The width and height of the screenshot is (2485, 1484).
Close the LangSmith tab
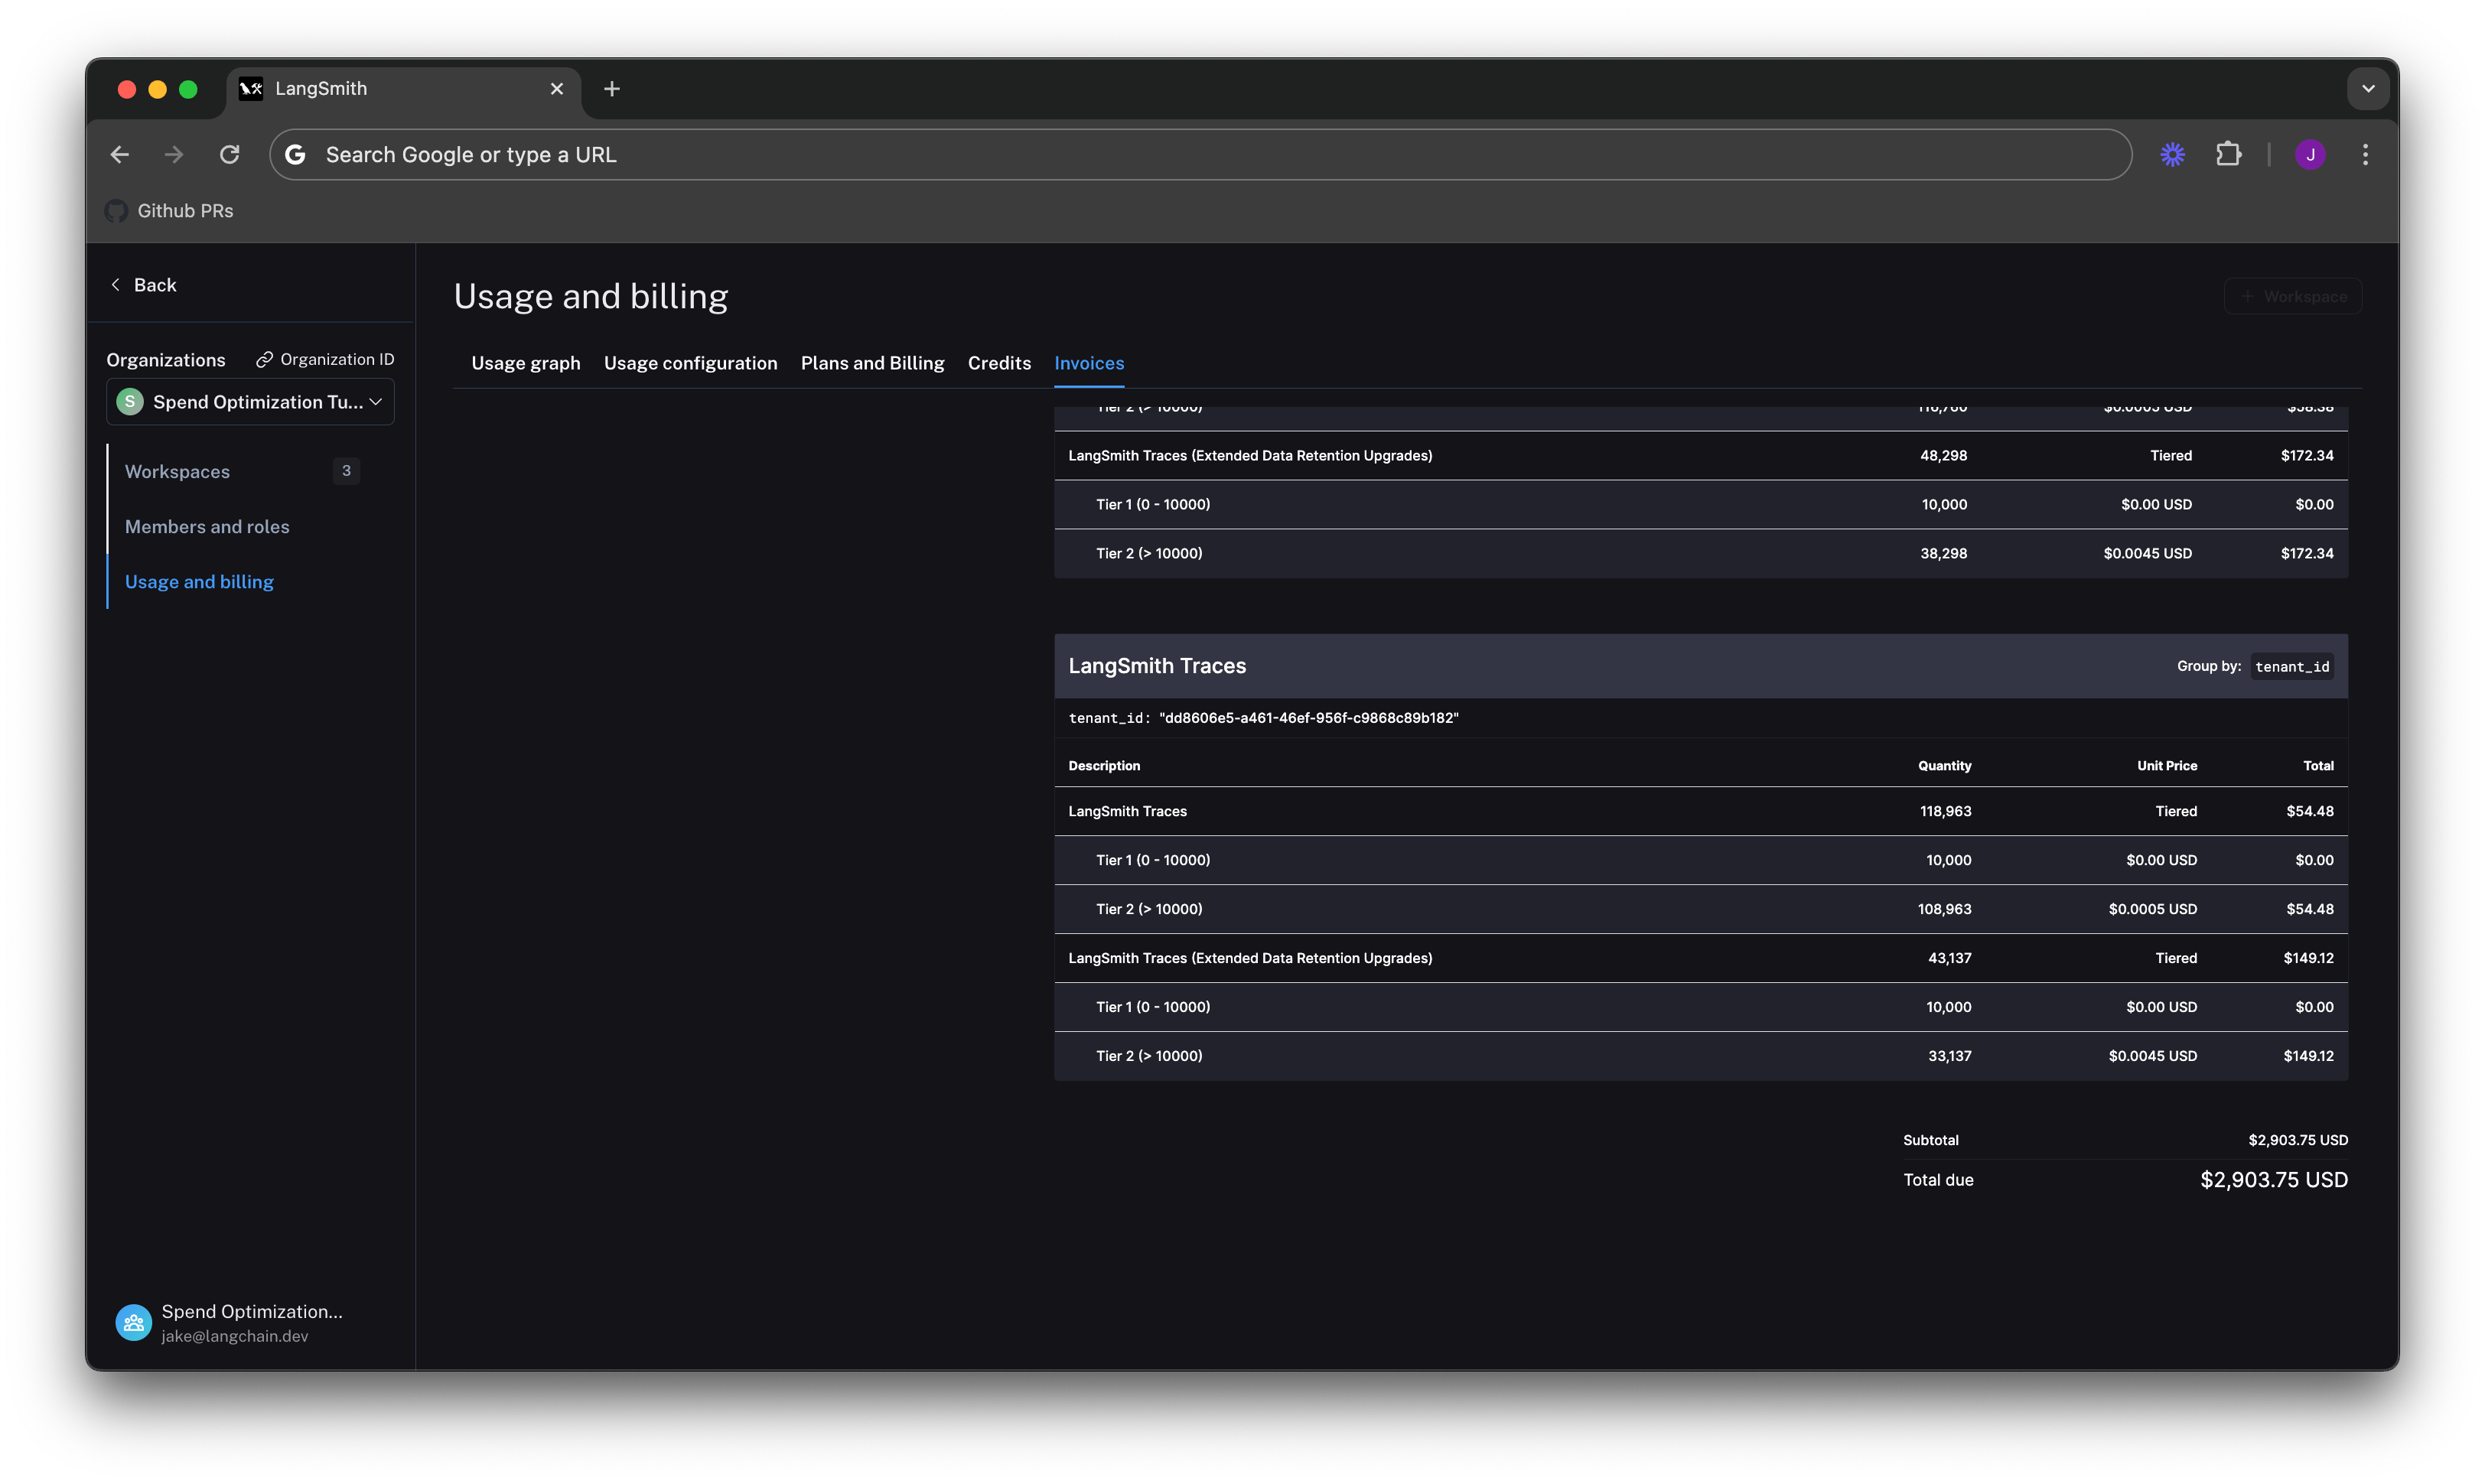557,89
